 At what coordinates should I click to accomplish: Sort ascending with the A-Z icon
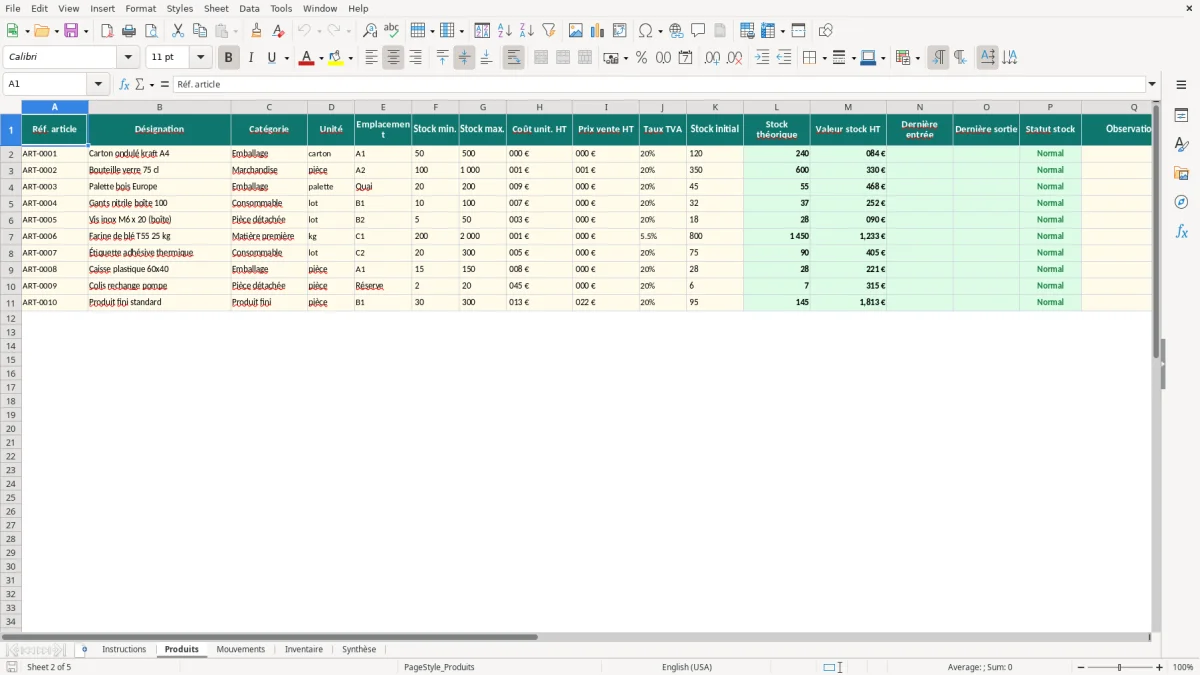(x=504, y=31)
